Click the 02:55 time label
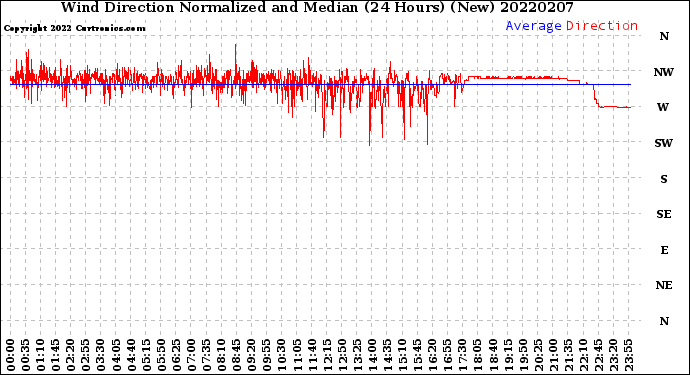 tap(86, 355)
